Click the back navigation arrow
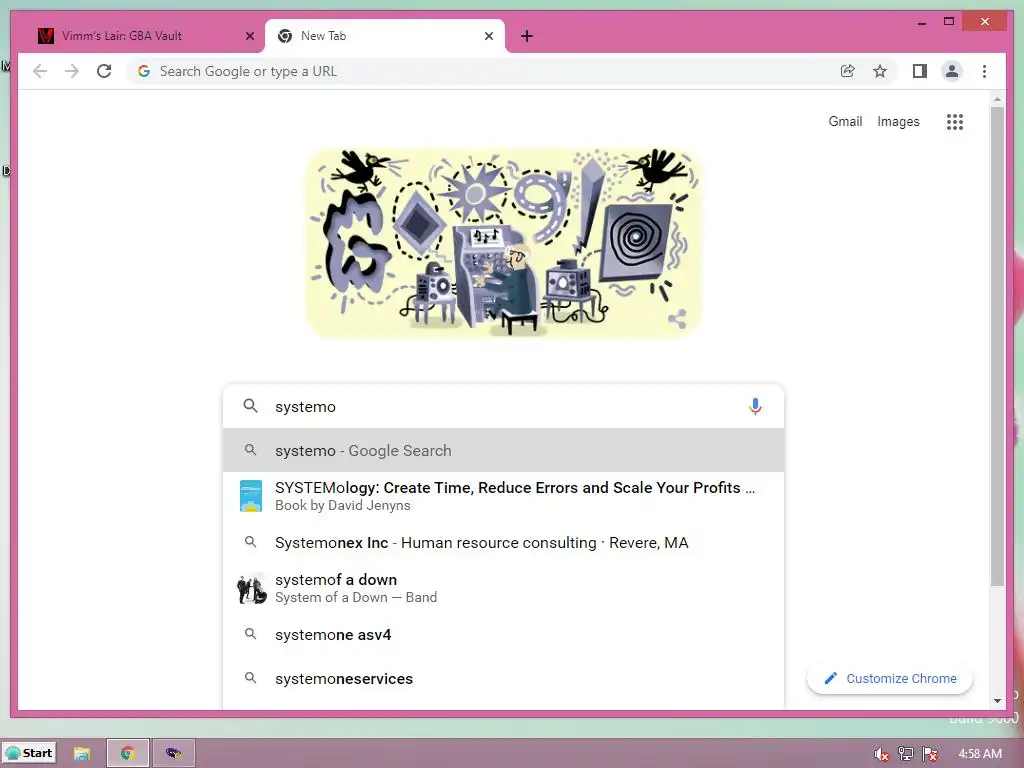This screenshot has width=1024, height=768. pos(40,71)
